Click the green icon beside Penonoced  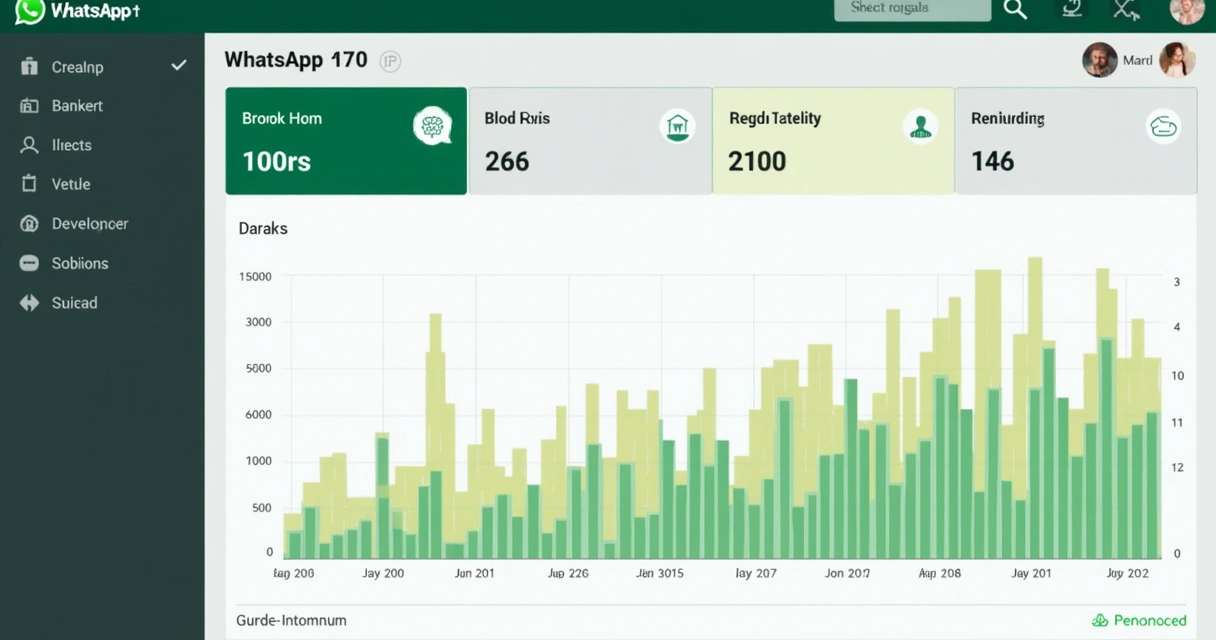click(x=1100, y=620)
